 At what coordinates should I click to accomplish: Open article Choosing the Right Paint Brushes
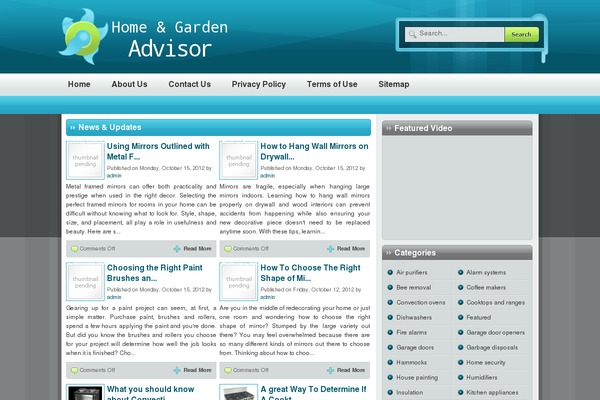pos(155,273)
